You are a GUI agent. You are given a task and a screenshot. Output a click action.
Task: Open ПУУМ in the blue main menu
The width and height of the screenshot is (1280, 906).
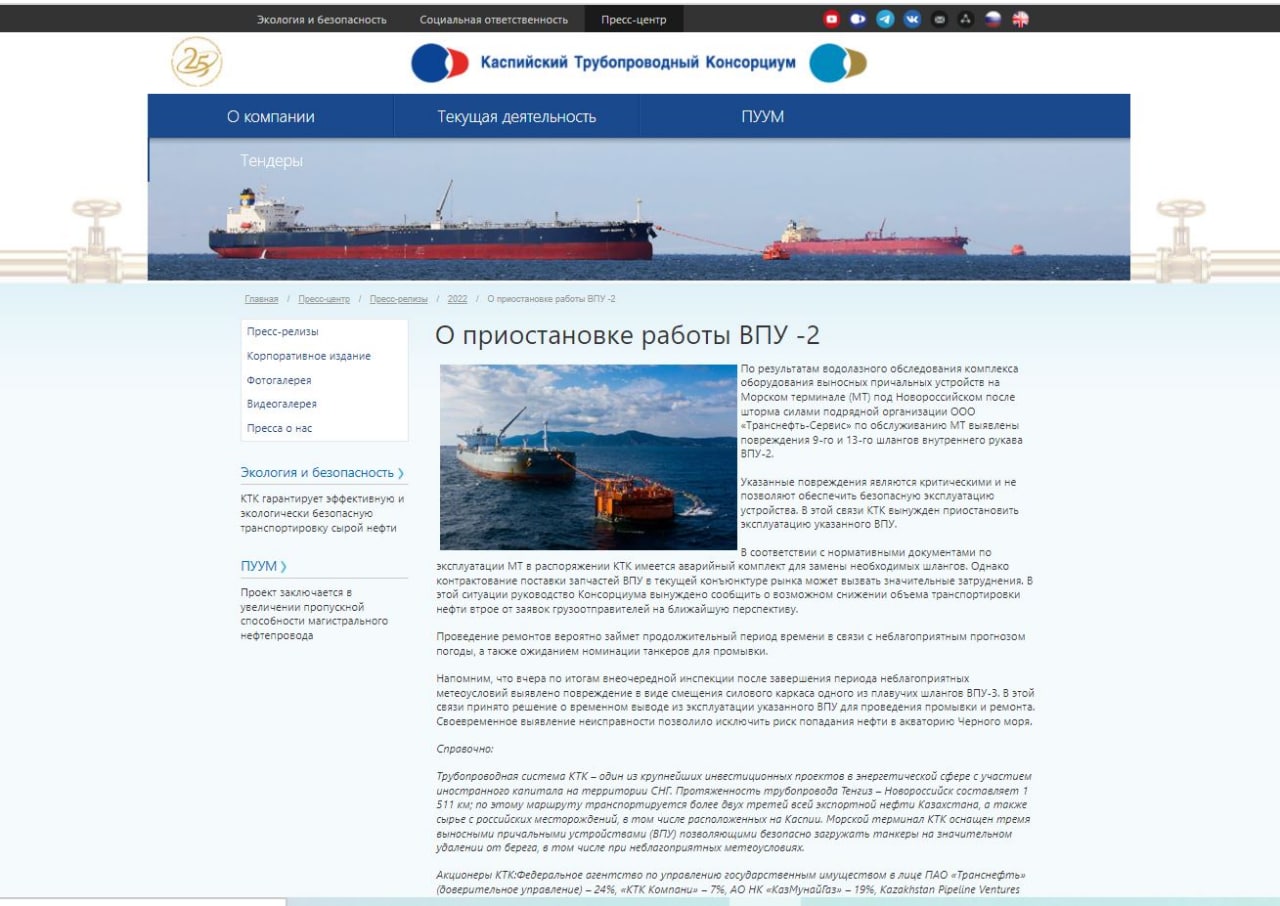763,116
